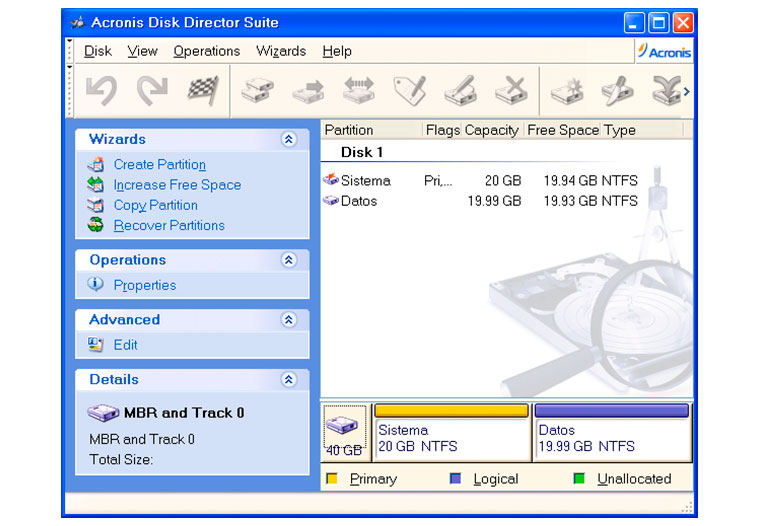Screen dimensions: 760x526
Task: Open the View menu
Action: pos(142,51)
